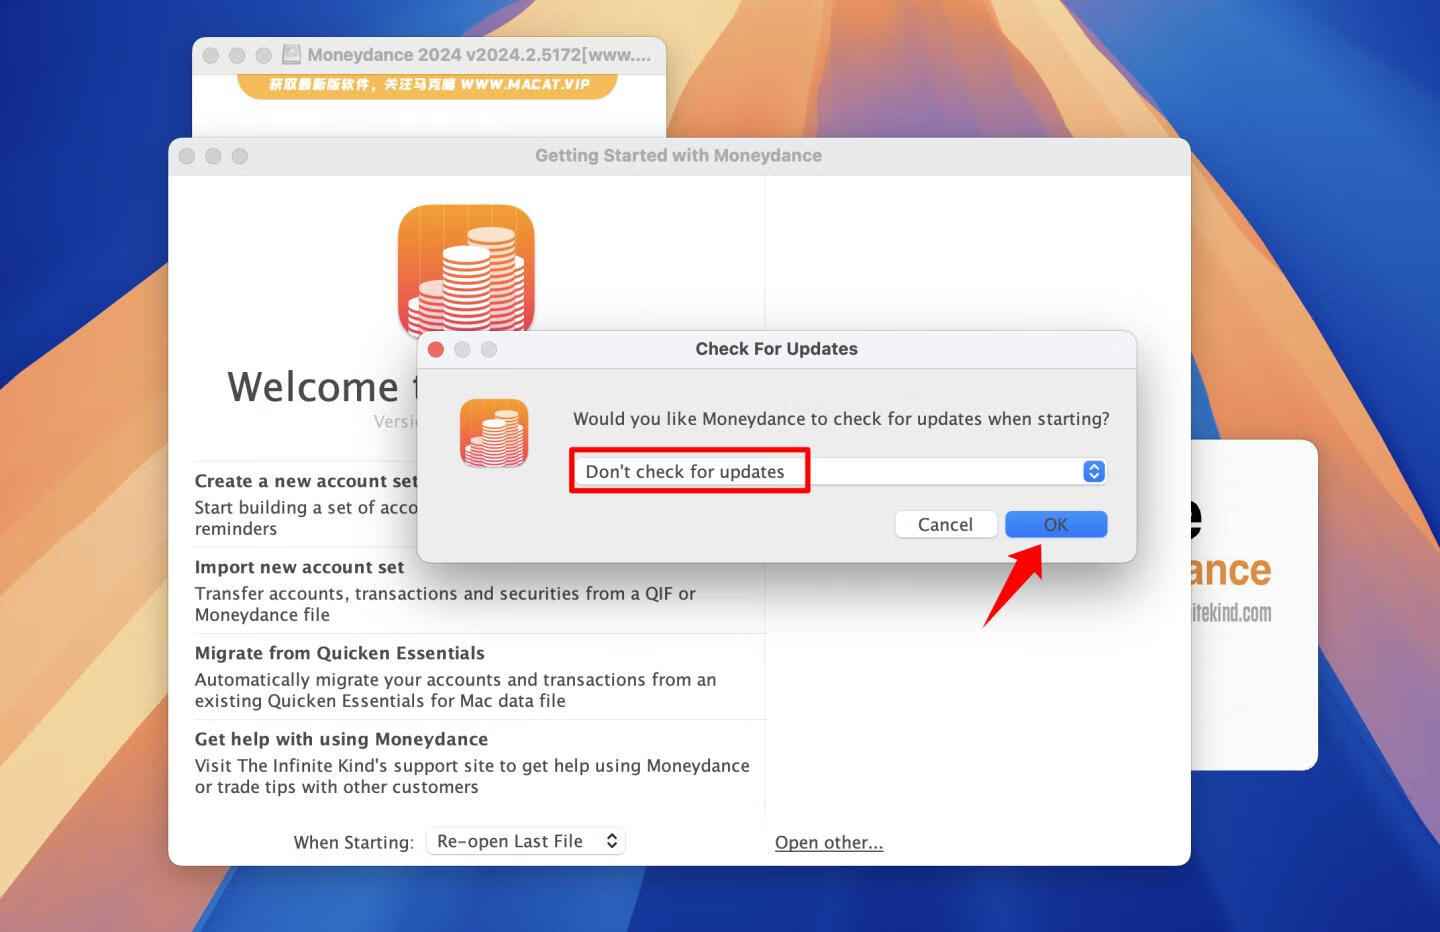Open the update check frequency dropdown

pyautogui.click(x=839, y=471)
